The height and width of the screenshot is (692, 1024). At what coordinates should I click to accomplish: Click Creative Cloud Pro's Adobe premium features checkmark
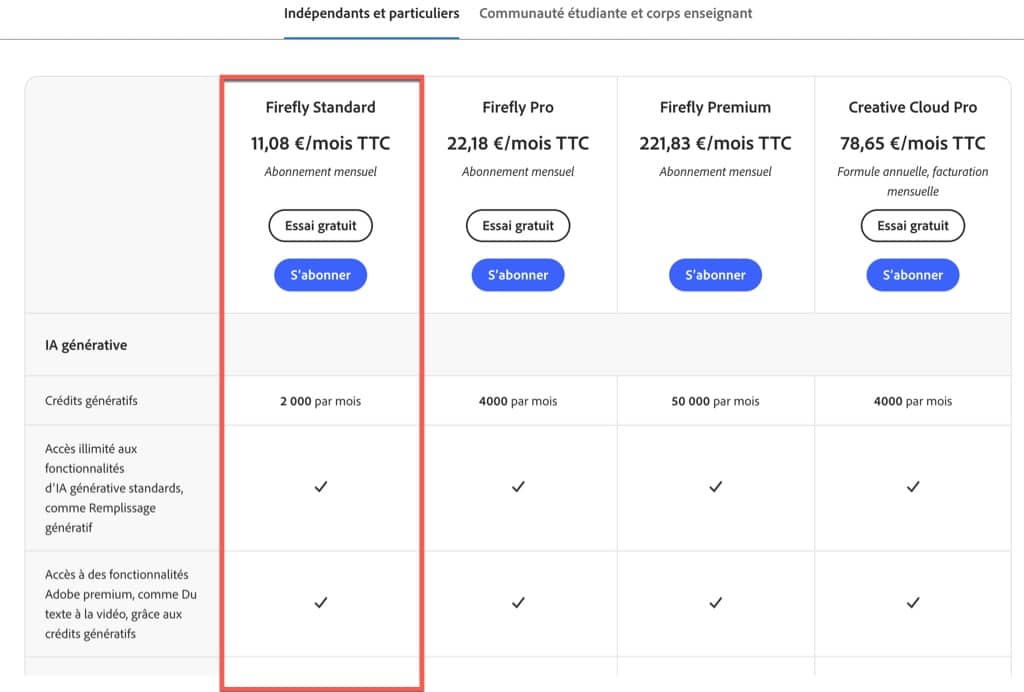pos(912,603)
